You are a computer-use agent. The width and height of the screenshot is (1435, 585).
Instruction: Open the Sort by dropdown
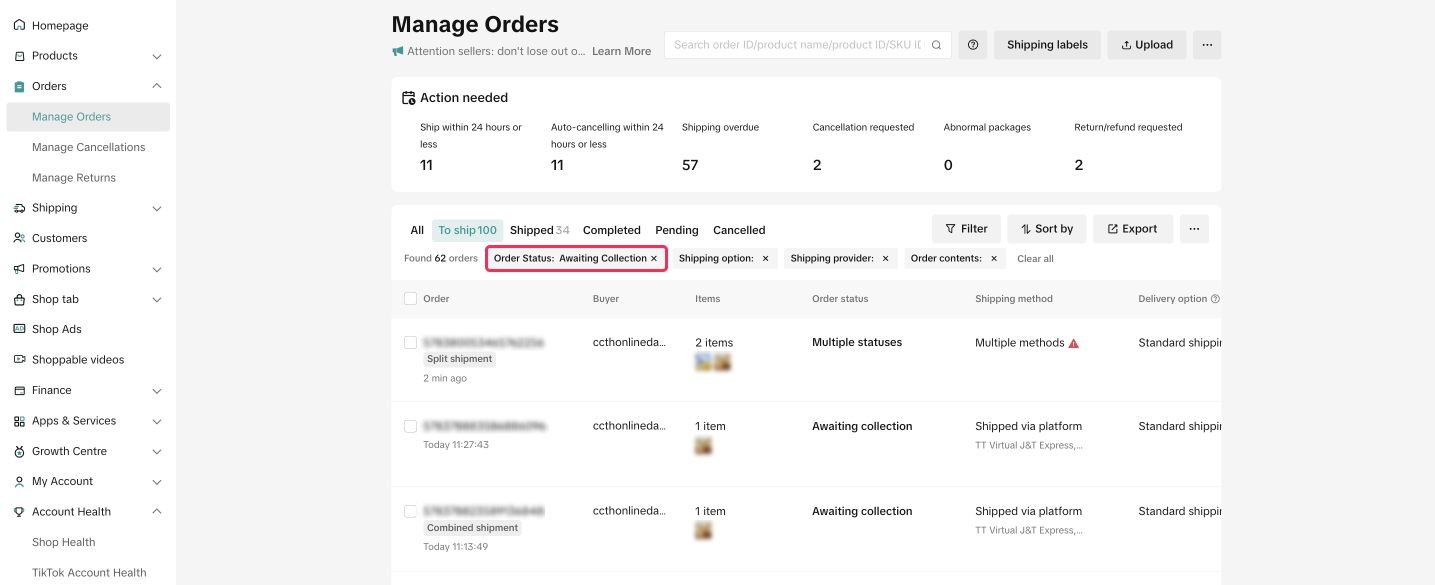1046,229
